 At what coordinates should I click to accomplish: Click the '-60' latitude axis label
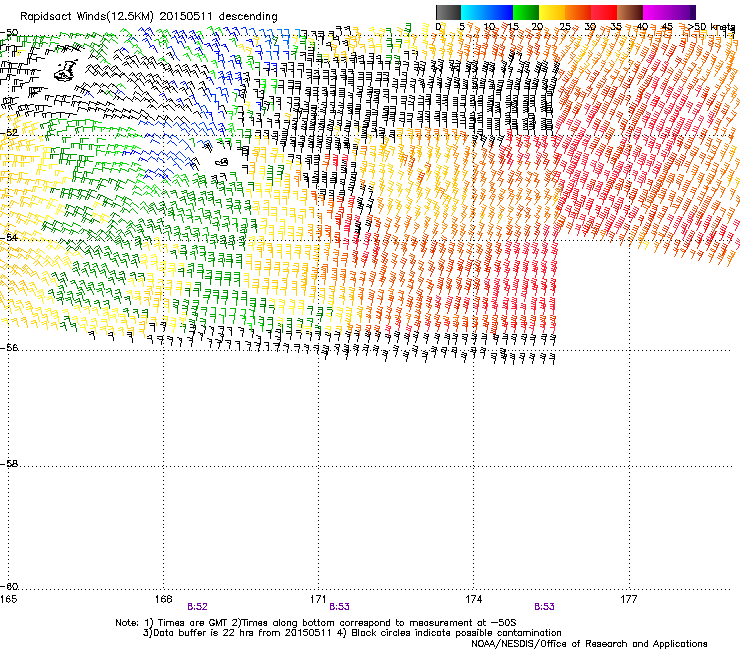9,587
